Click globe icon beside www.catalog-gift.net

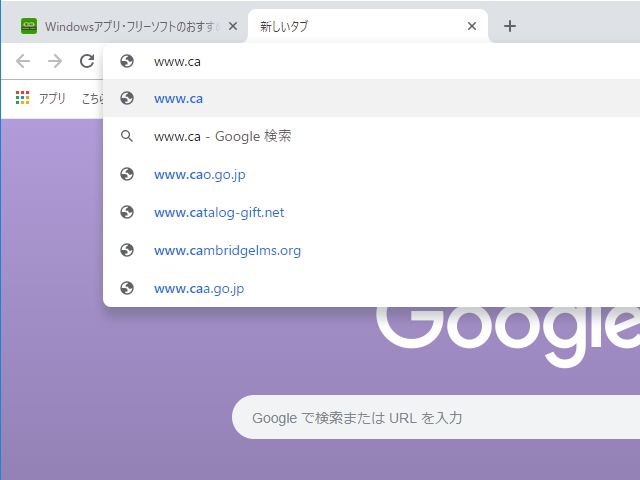point(127,212)
